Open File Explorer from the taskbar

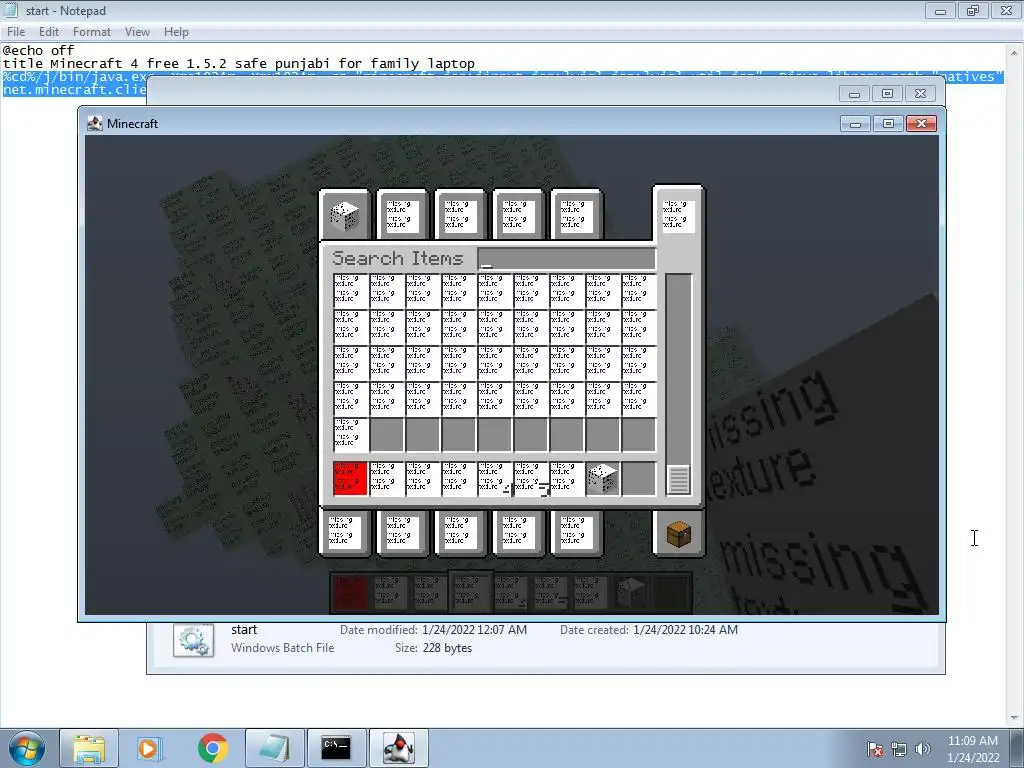[89, 748]
